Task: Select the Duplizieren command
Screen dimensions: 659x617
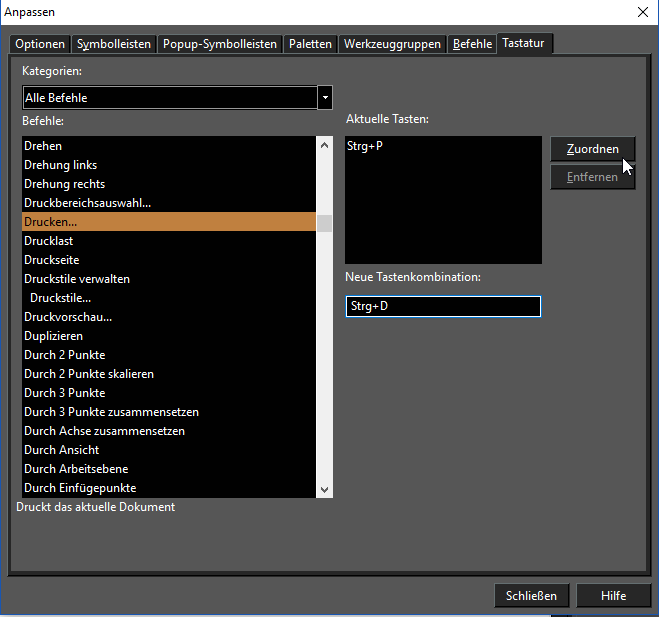Action: (169, 336)
